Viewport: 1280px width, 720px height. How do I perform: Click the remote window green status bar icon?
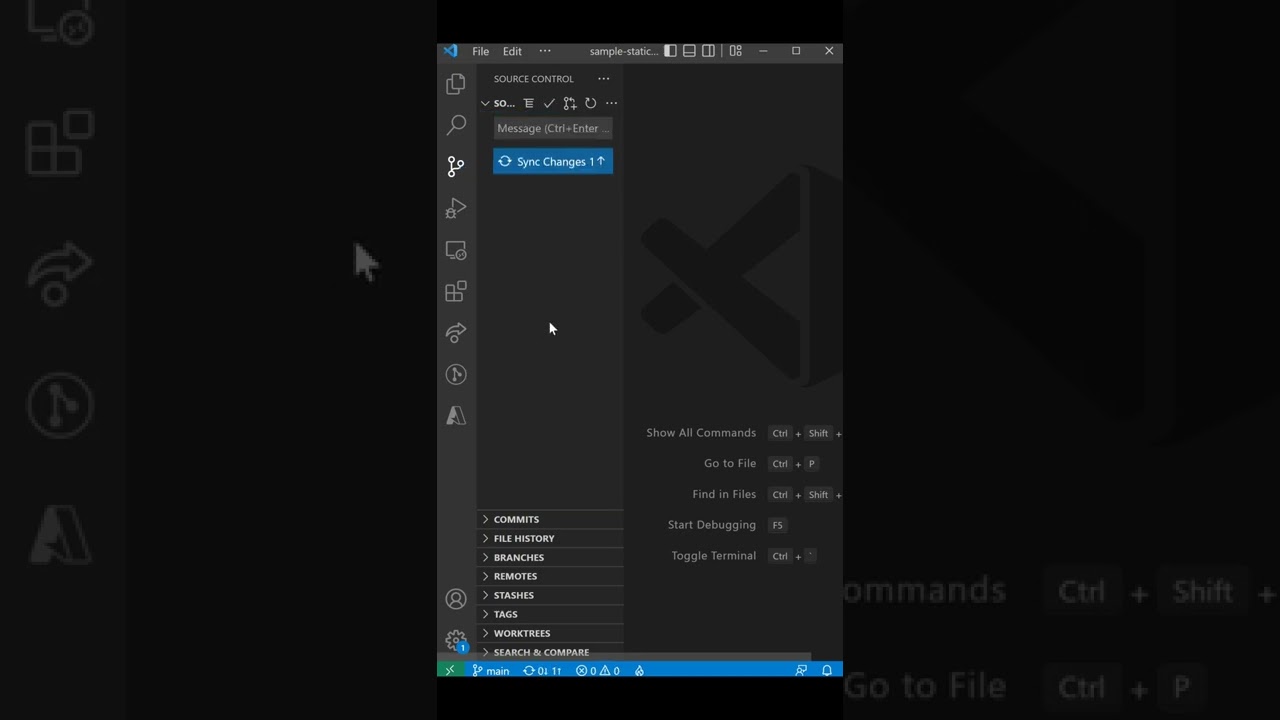(x=450, y=670)
